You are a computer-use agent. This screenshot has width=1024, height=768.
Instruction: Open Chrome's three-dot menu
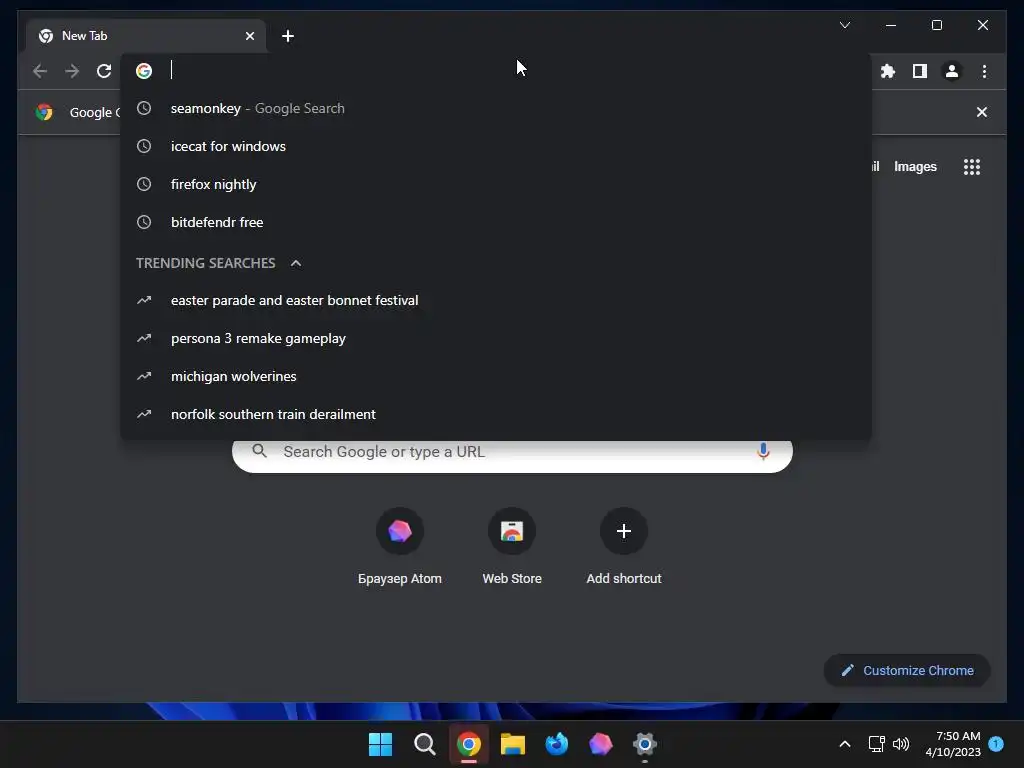pyautogui.click(x=984, y=71)
